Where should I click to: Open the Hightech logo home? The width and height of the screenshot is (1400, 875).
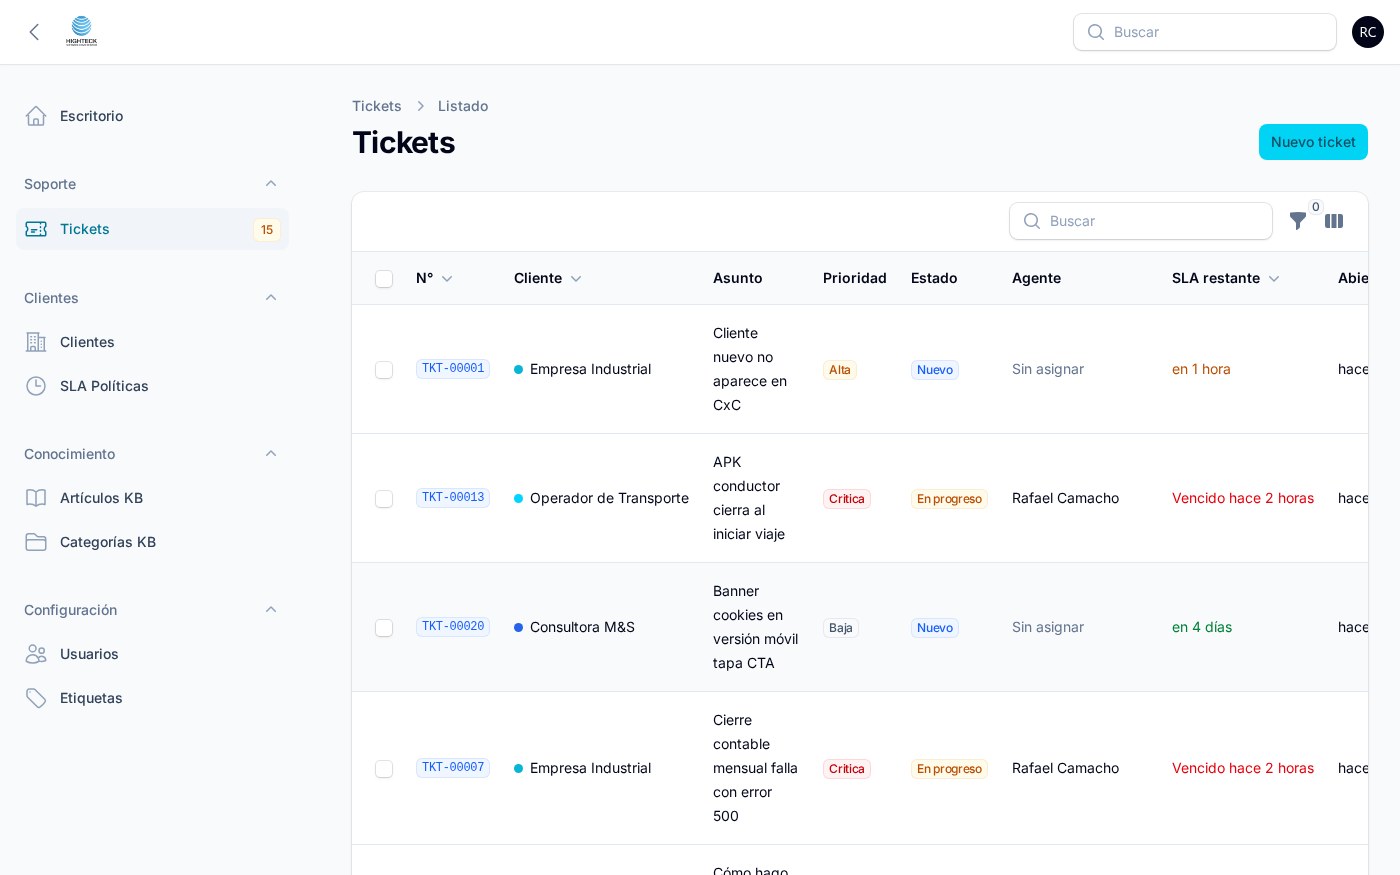[82, 32]
